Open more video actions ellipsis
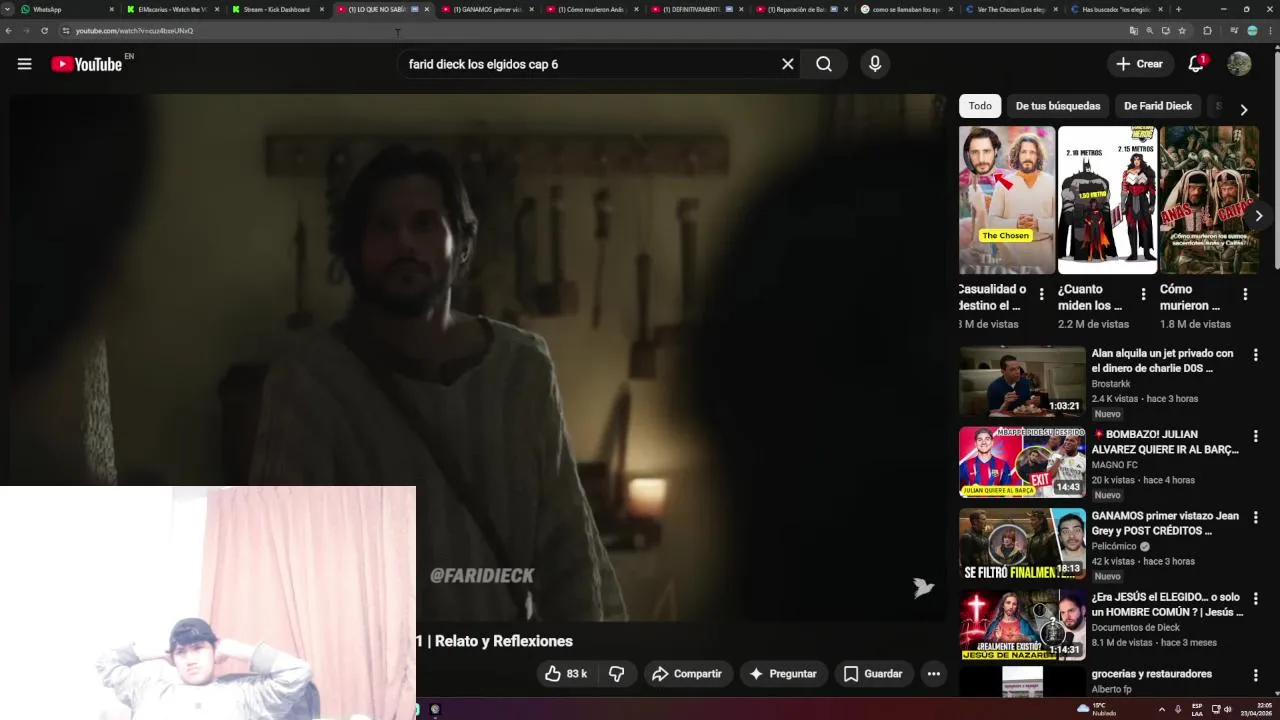Image resolution: width=1280 pixels, height=720 pixels. [x=933, y=674]
